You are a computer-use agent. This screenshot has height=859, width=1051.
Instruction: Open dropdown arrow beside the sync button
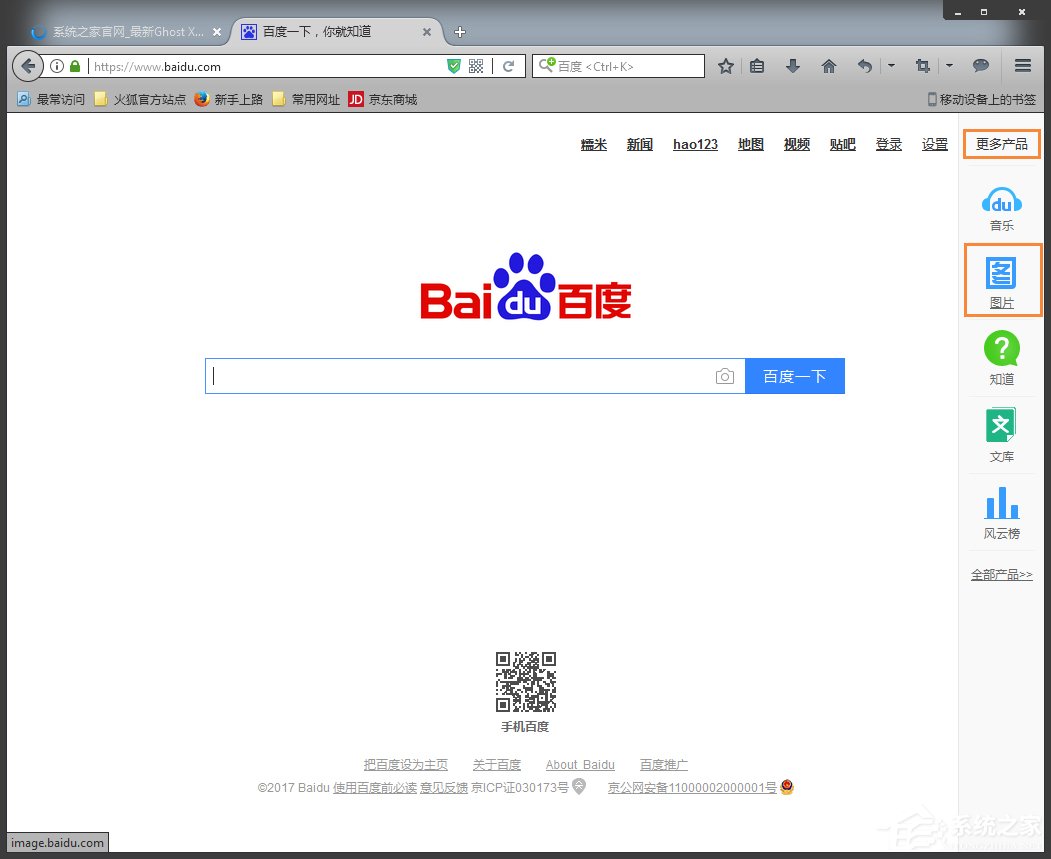pyautogui.click(x=890, y=65)
